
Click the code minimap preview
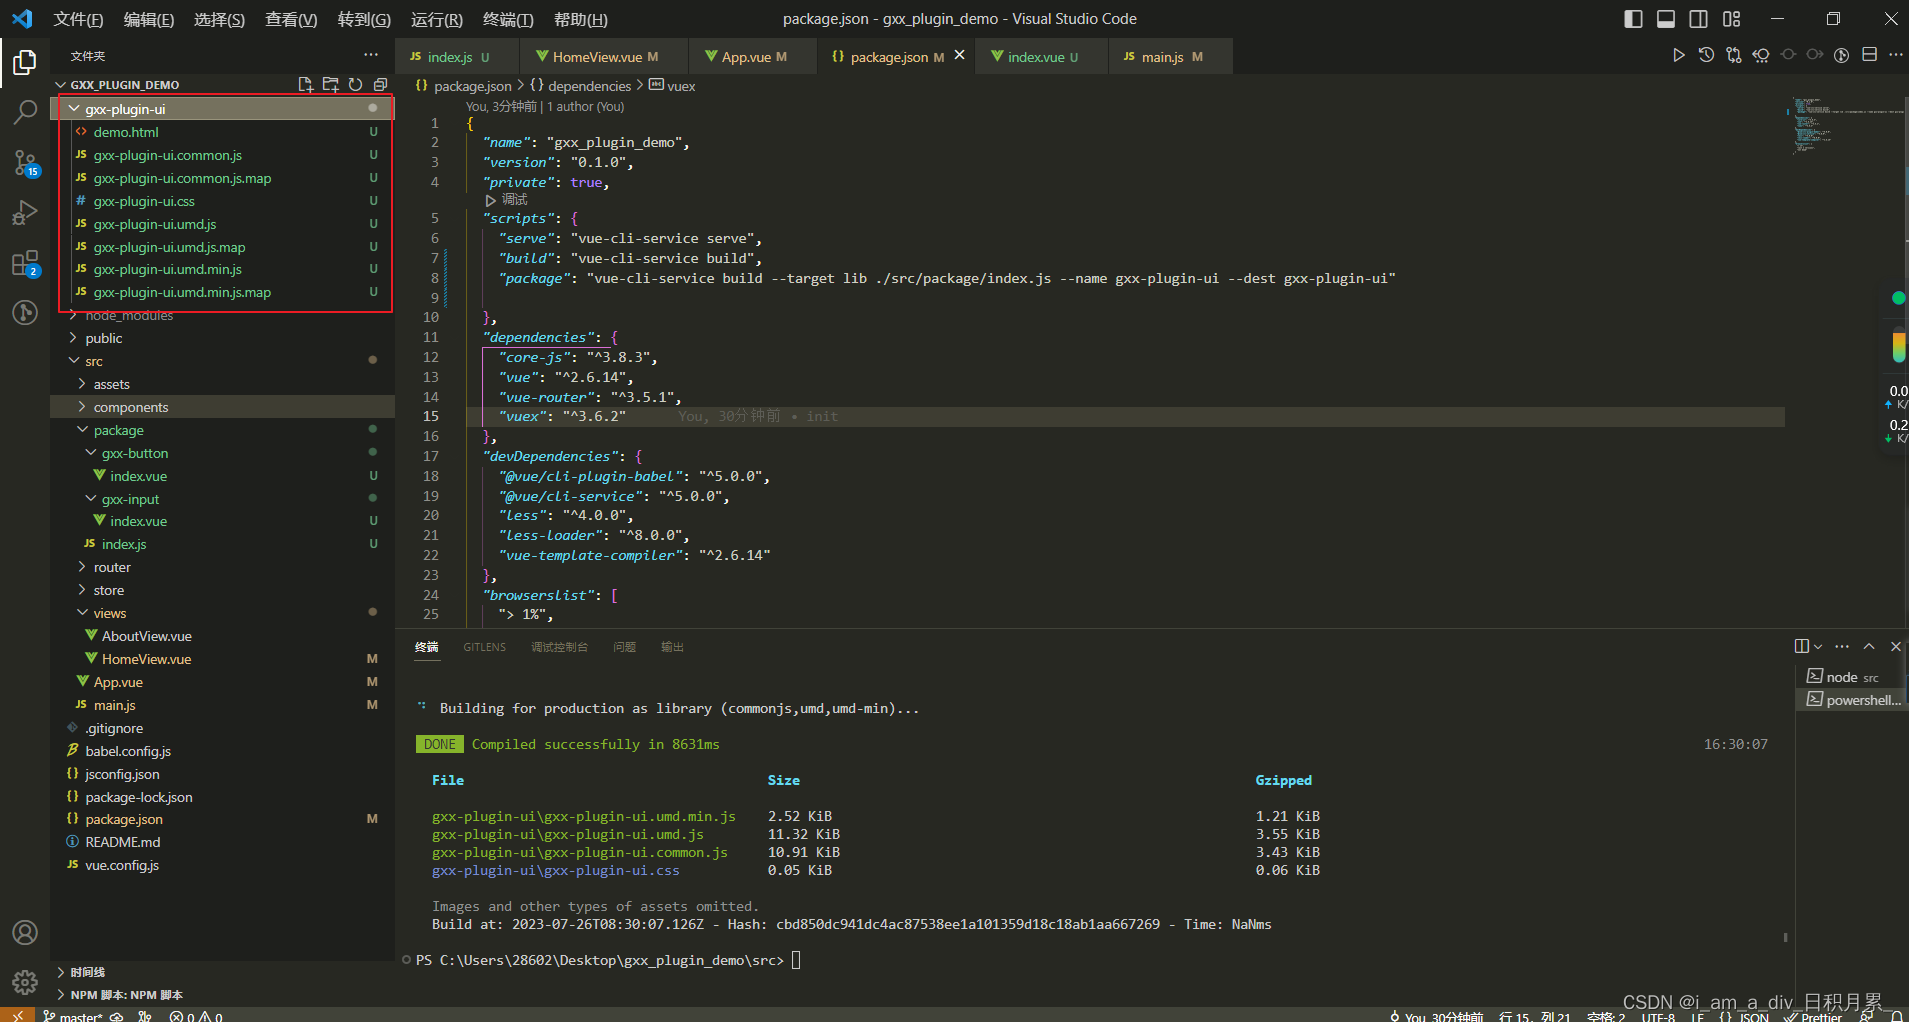click(x=1845, y=125)
